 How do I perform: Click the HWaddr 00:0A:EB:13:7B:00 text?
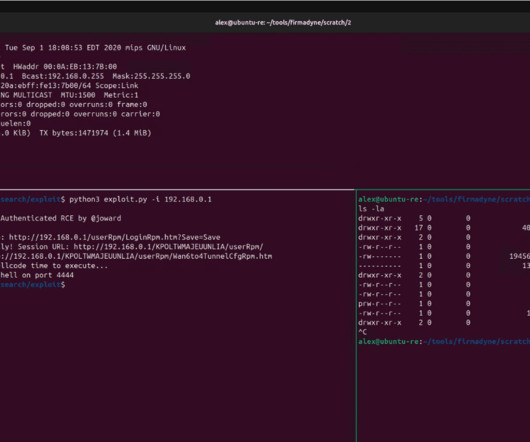tap(65, 67)
